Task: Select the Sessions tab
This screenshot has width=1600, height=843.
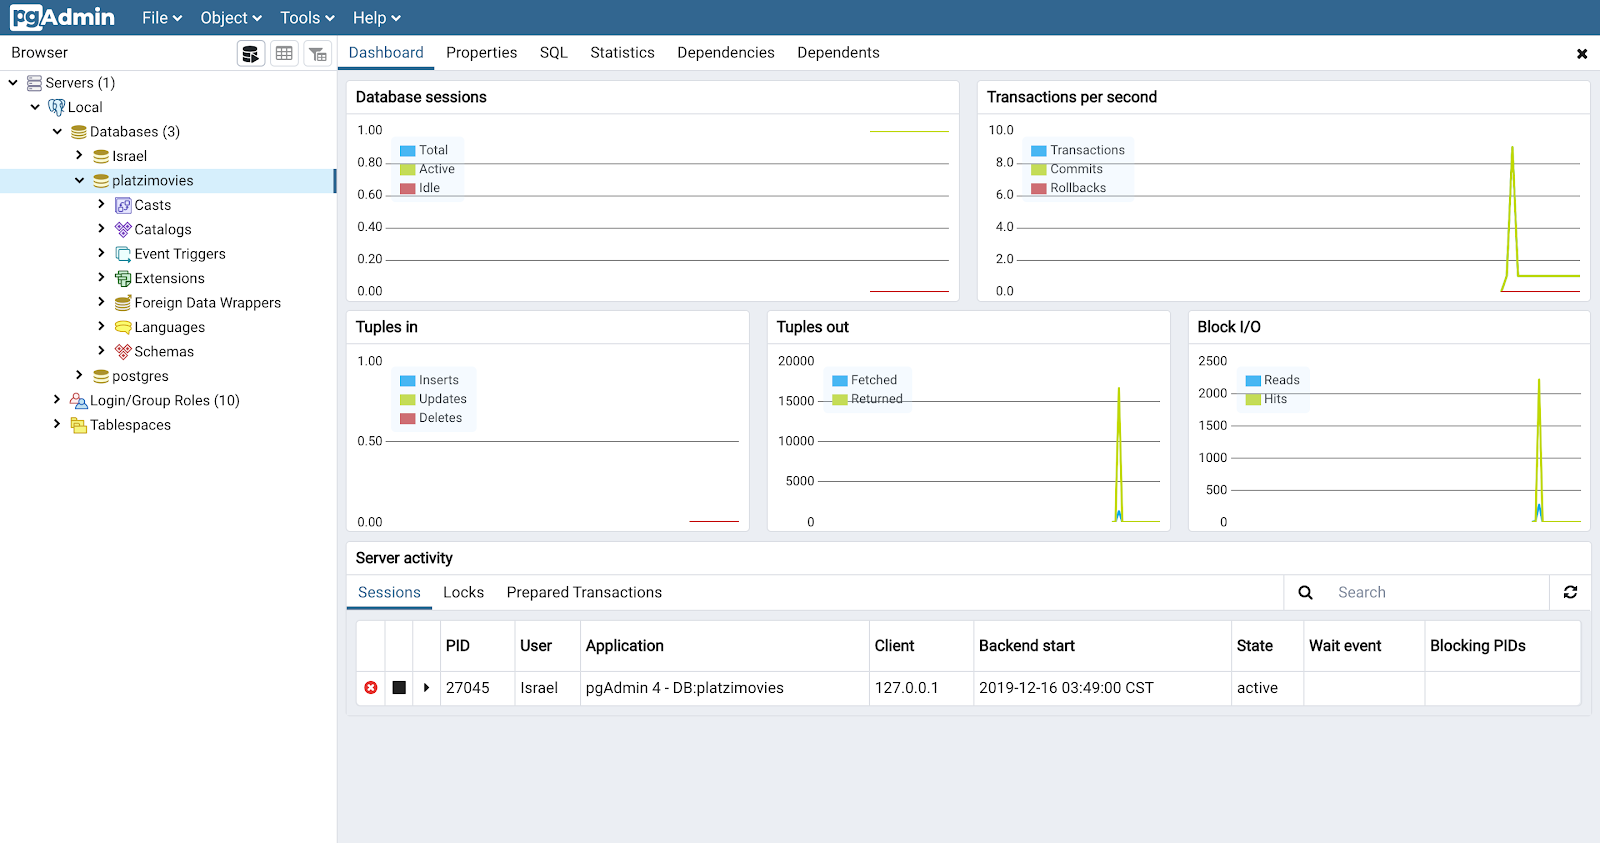Action: click(x=389, y=593)
